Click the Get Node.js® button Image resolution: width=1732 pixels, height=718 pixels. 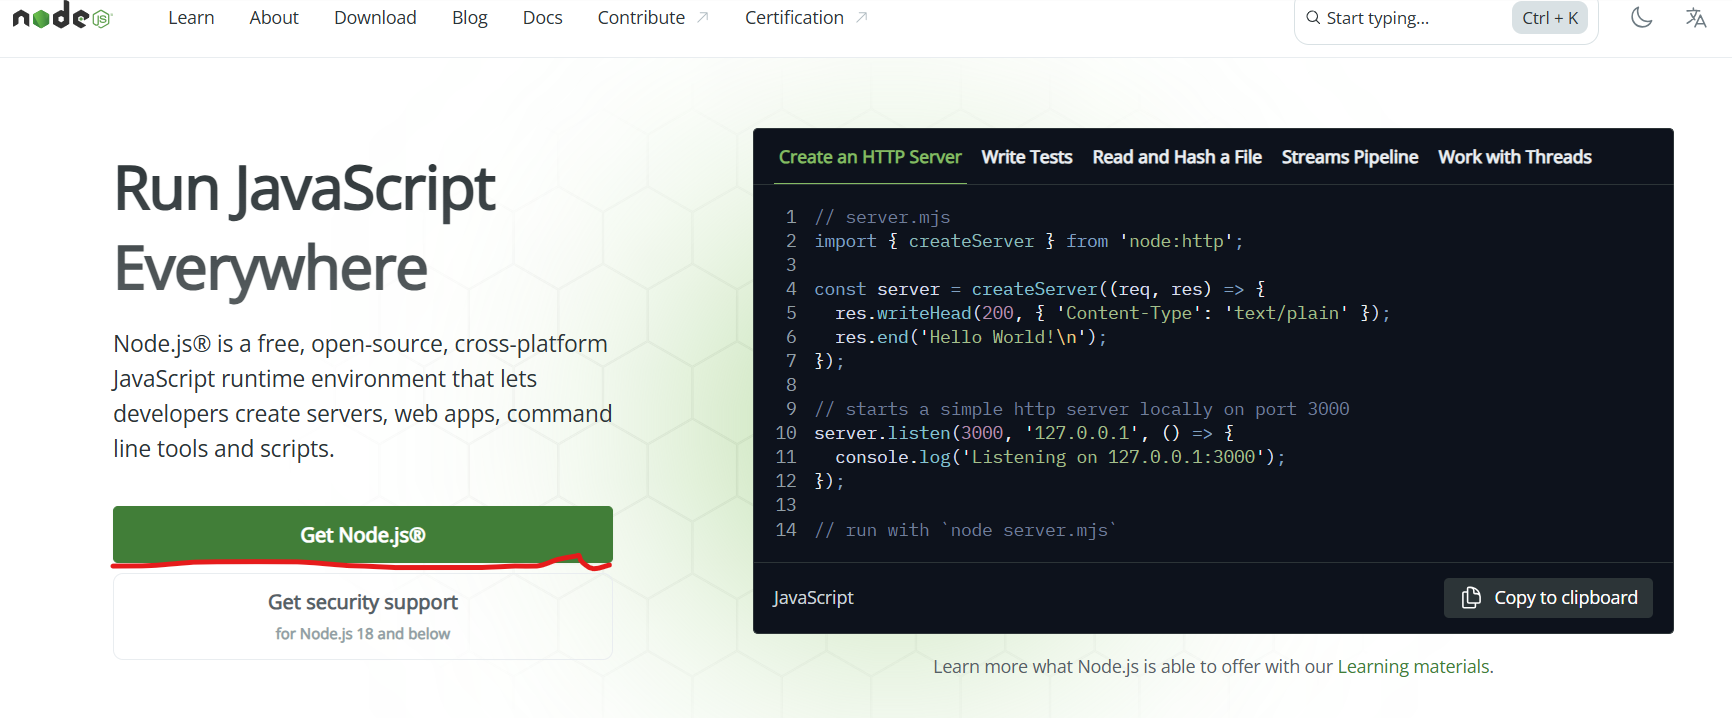(363, 535)
